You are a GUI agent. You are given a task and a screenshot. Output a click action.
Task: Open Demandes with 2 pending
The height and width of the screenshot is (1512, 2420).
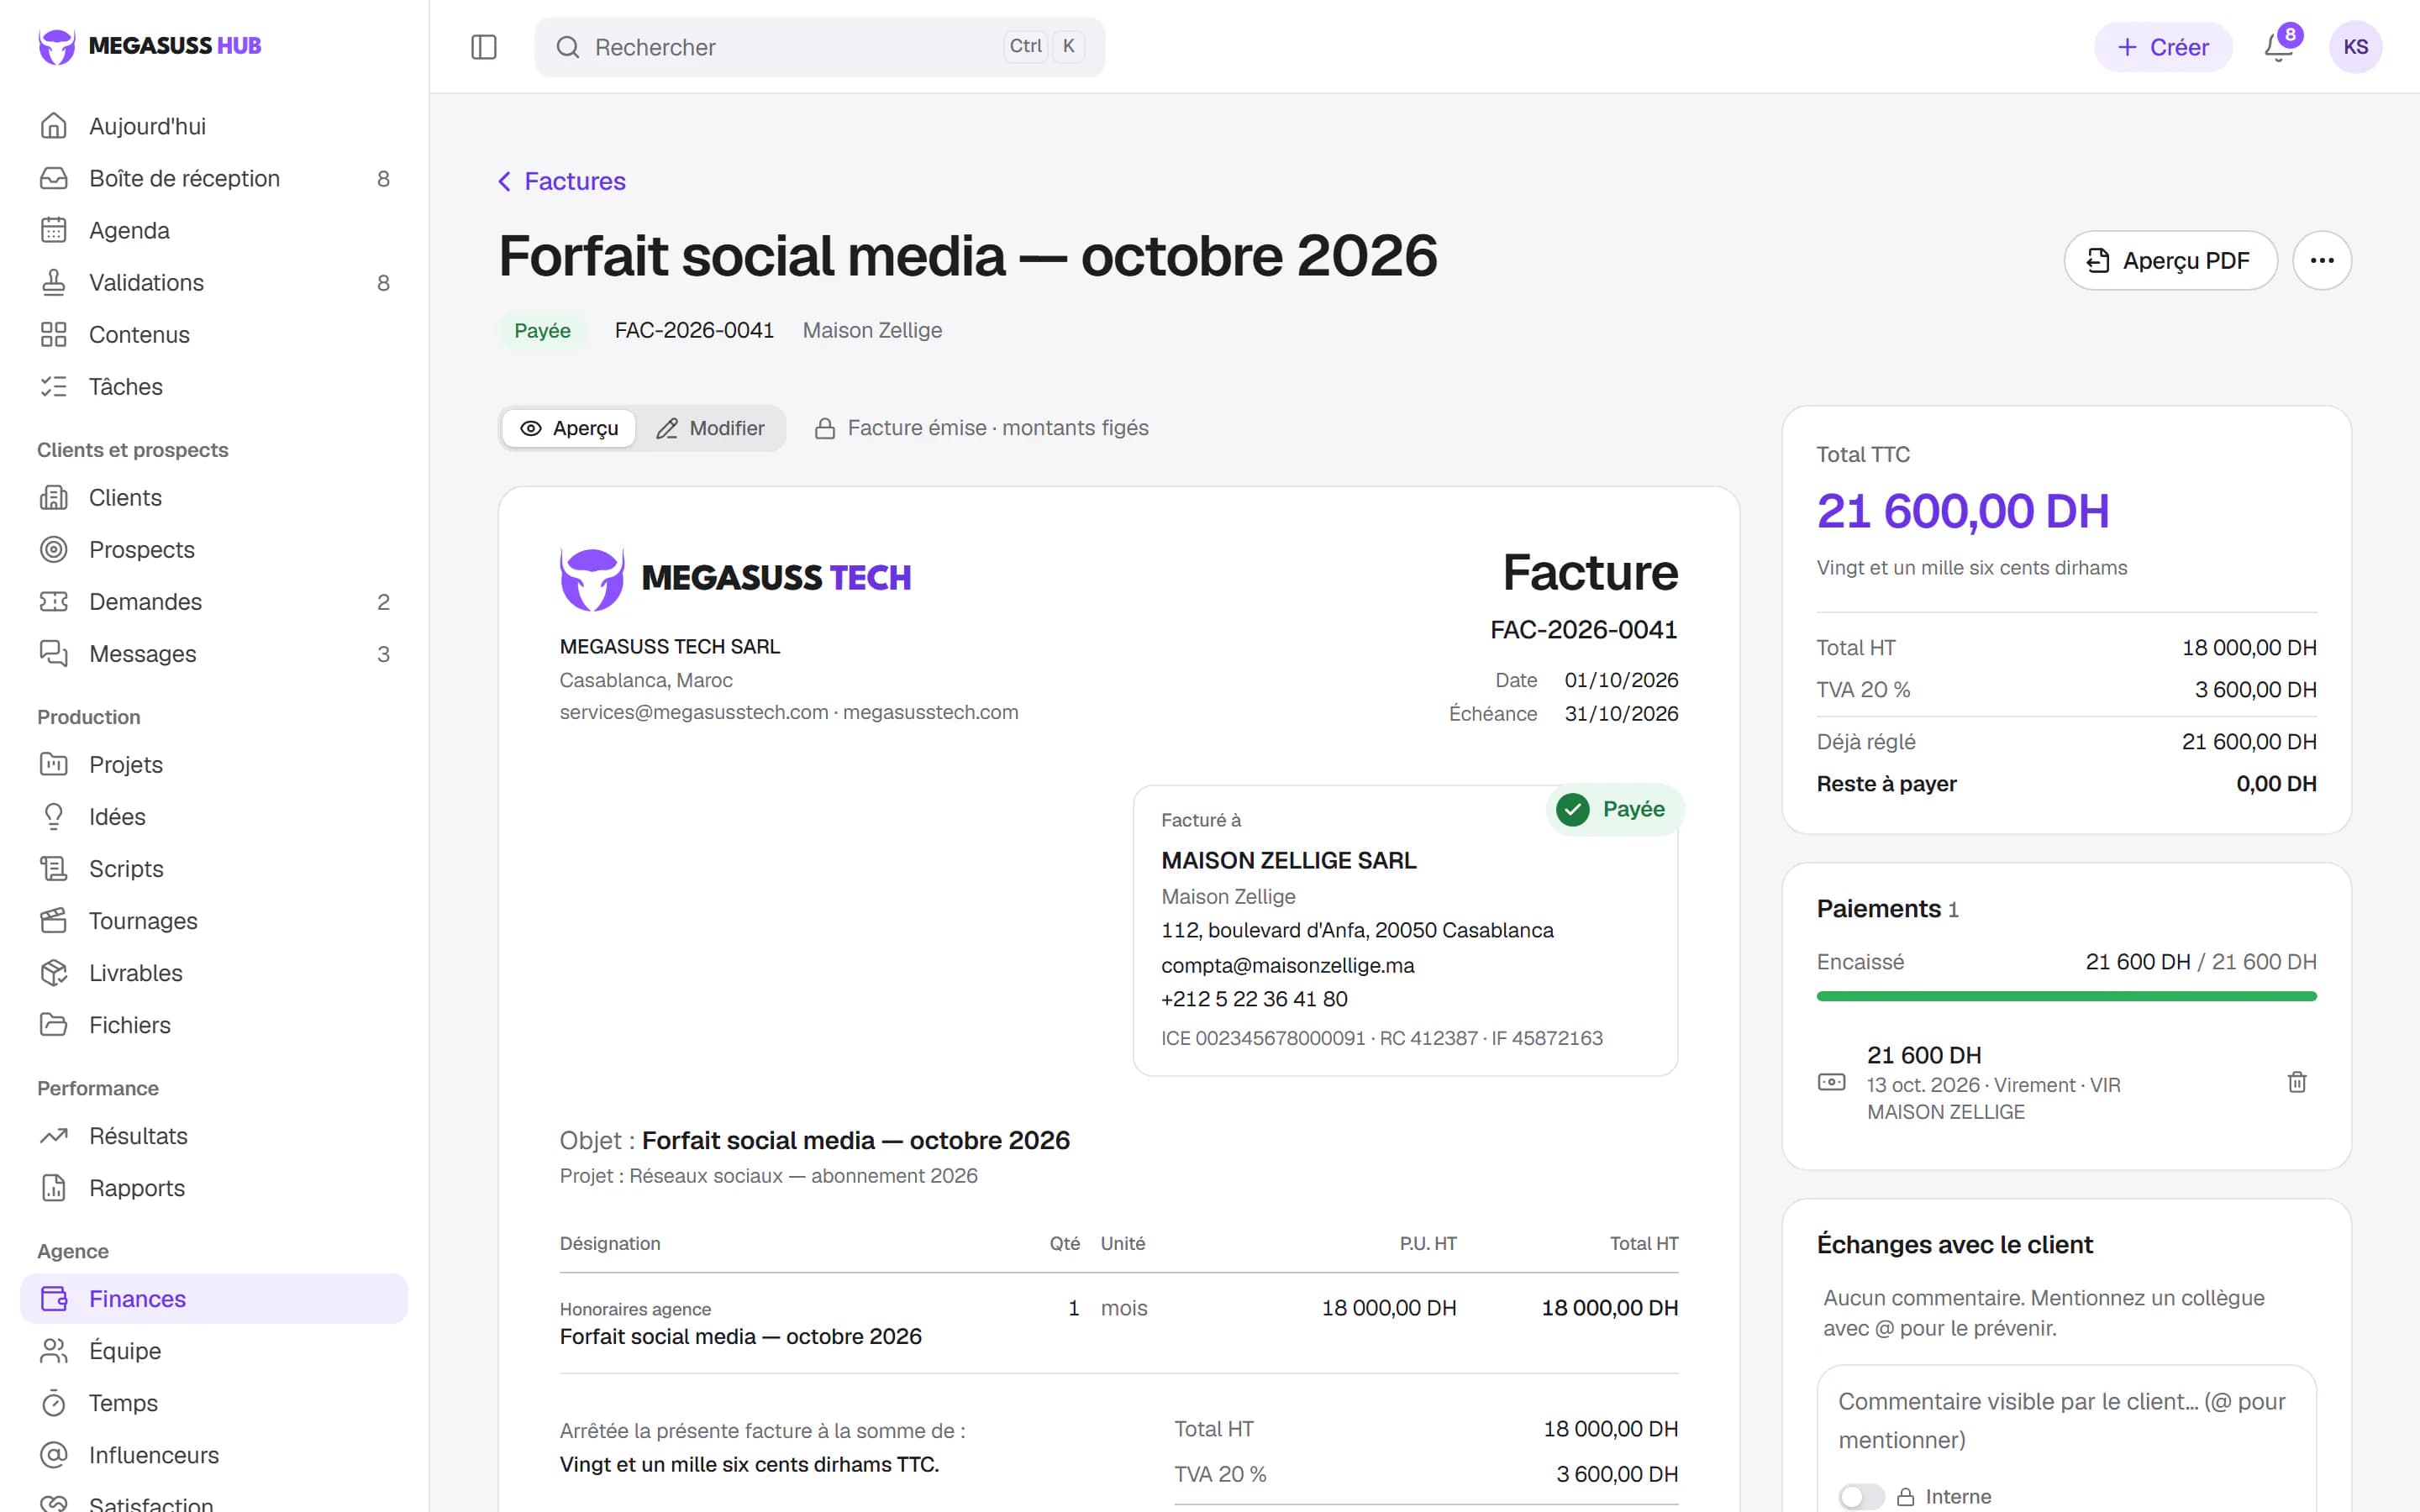(214, 601)
